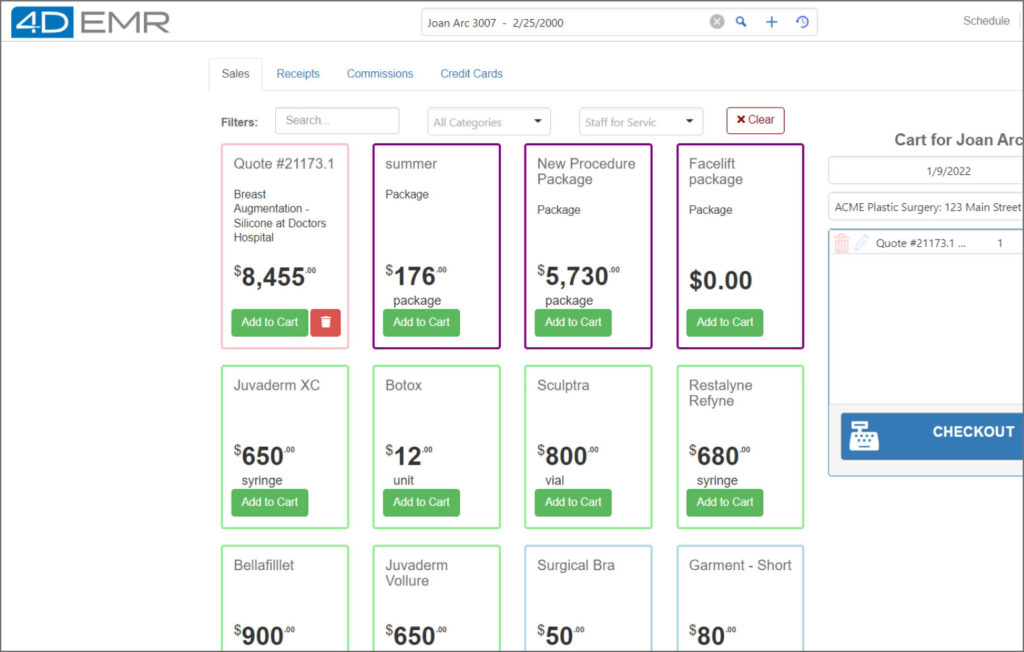Image resolution: width=1024 pixels, height=652 pixels.
Task: Go to the Credit Cards tab
Action: tap(471, 74)
